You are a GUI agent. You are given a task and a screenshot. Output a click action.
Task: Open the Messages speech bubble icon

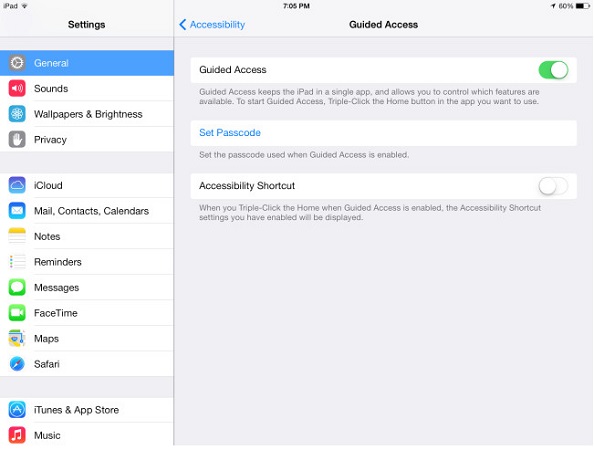pos(17,288)
